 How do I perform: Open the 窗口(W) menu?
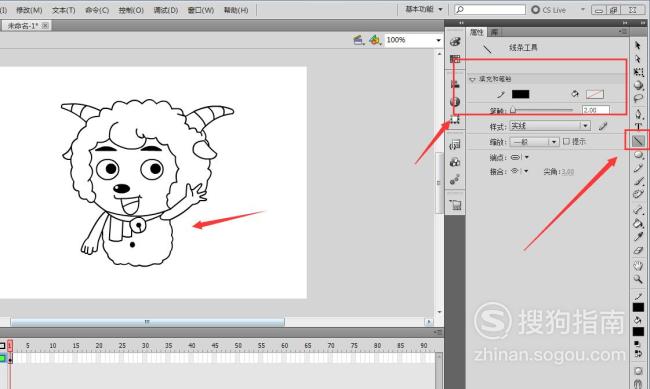201,10
